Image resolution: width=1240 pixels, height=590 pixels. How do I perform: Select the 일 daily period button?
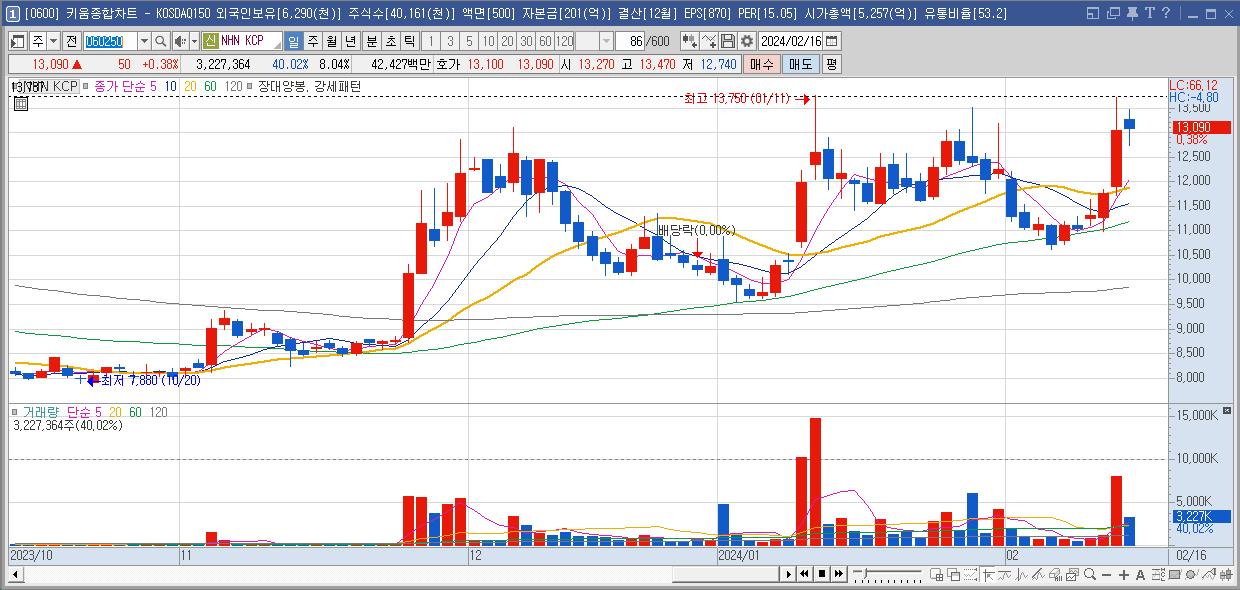coord(293,41)
